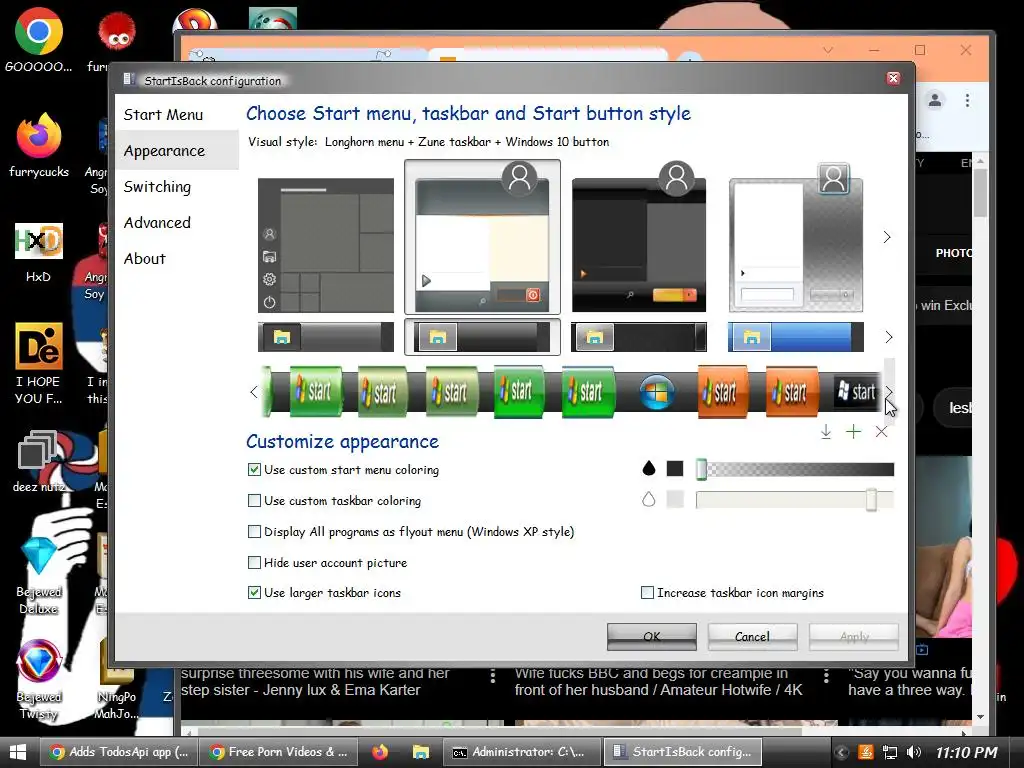Viewport: 1024px width, 768px height.
Task: Click the green plus add-style icon
Action: (853, 432)
